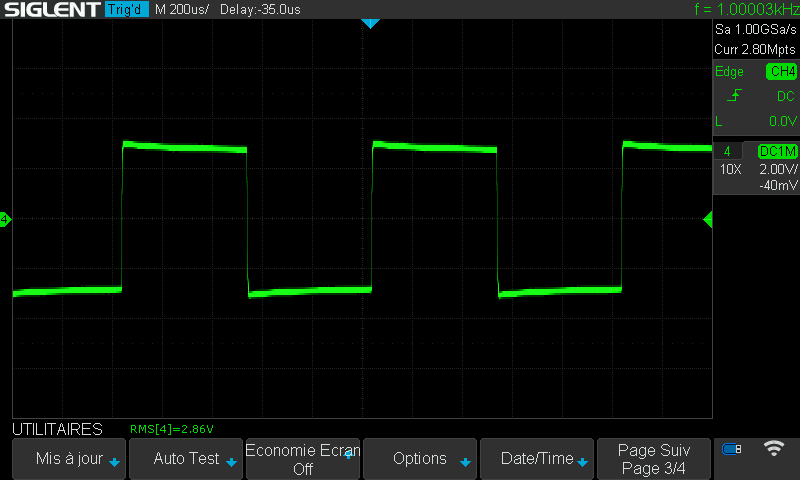Click the RMS[4]=2.86V measurement readout
This screenshot has width=800, height=480.
pos(172,429)
